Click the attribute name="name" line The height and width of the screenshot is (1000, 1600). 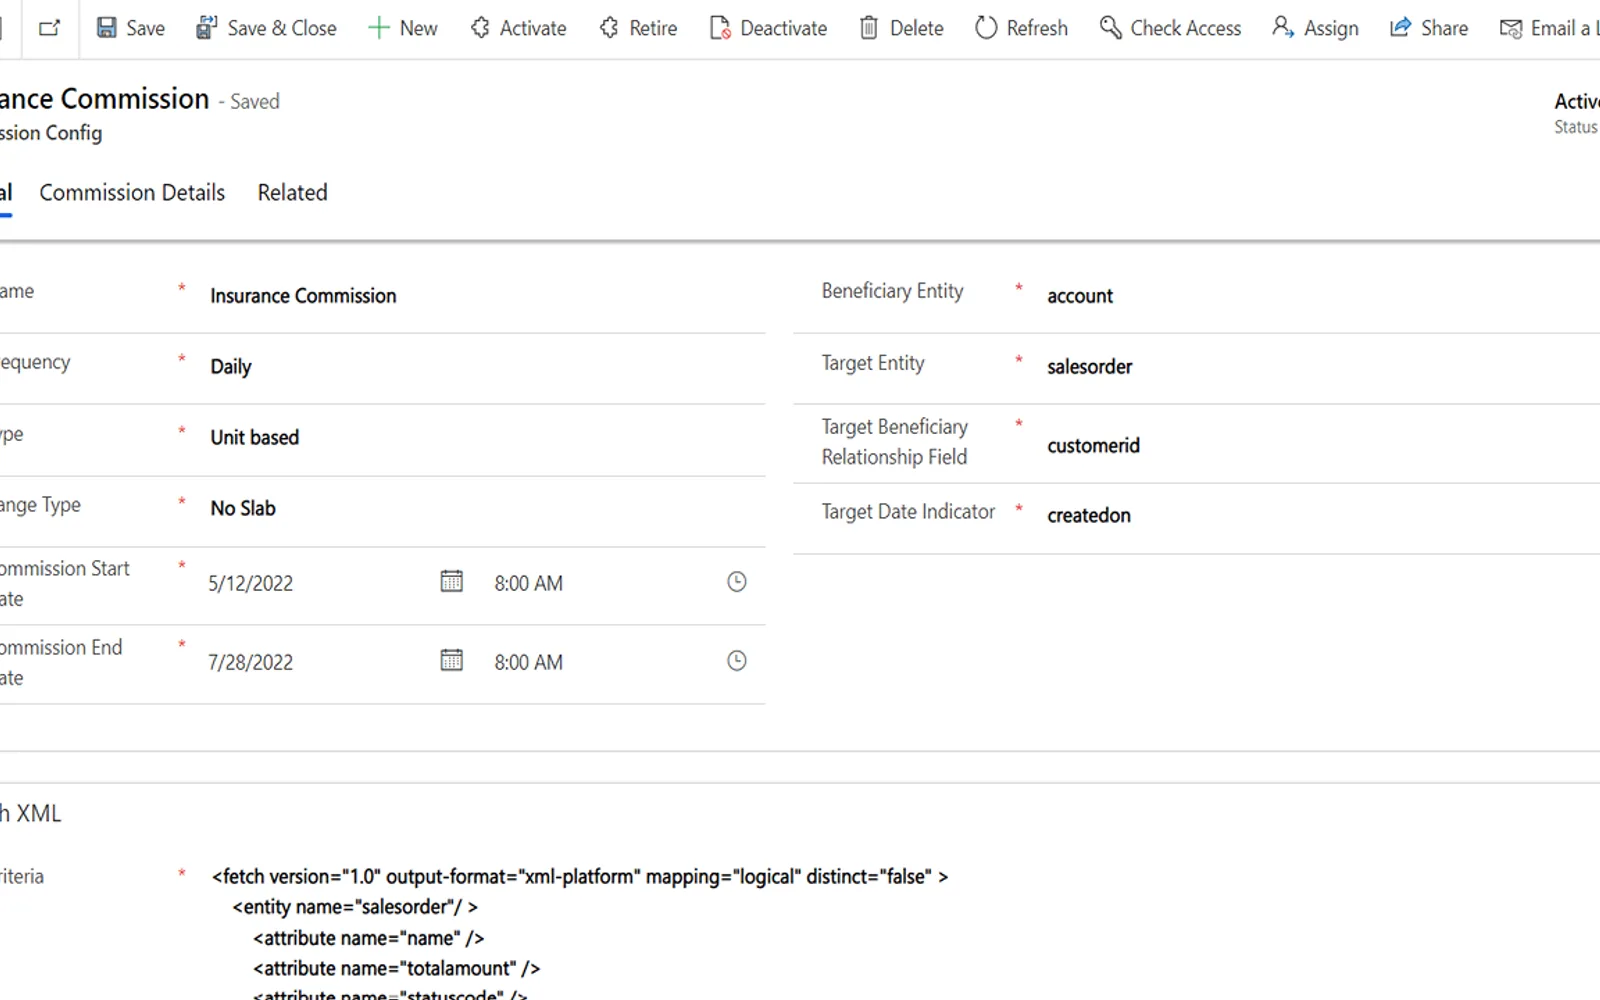pyautogui.click(x=368, y=938)
